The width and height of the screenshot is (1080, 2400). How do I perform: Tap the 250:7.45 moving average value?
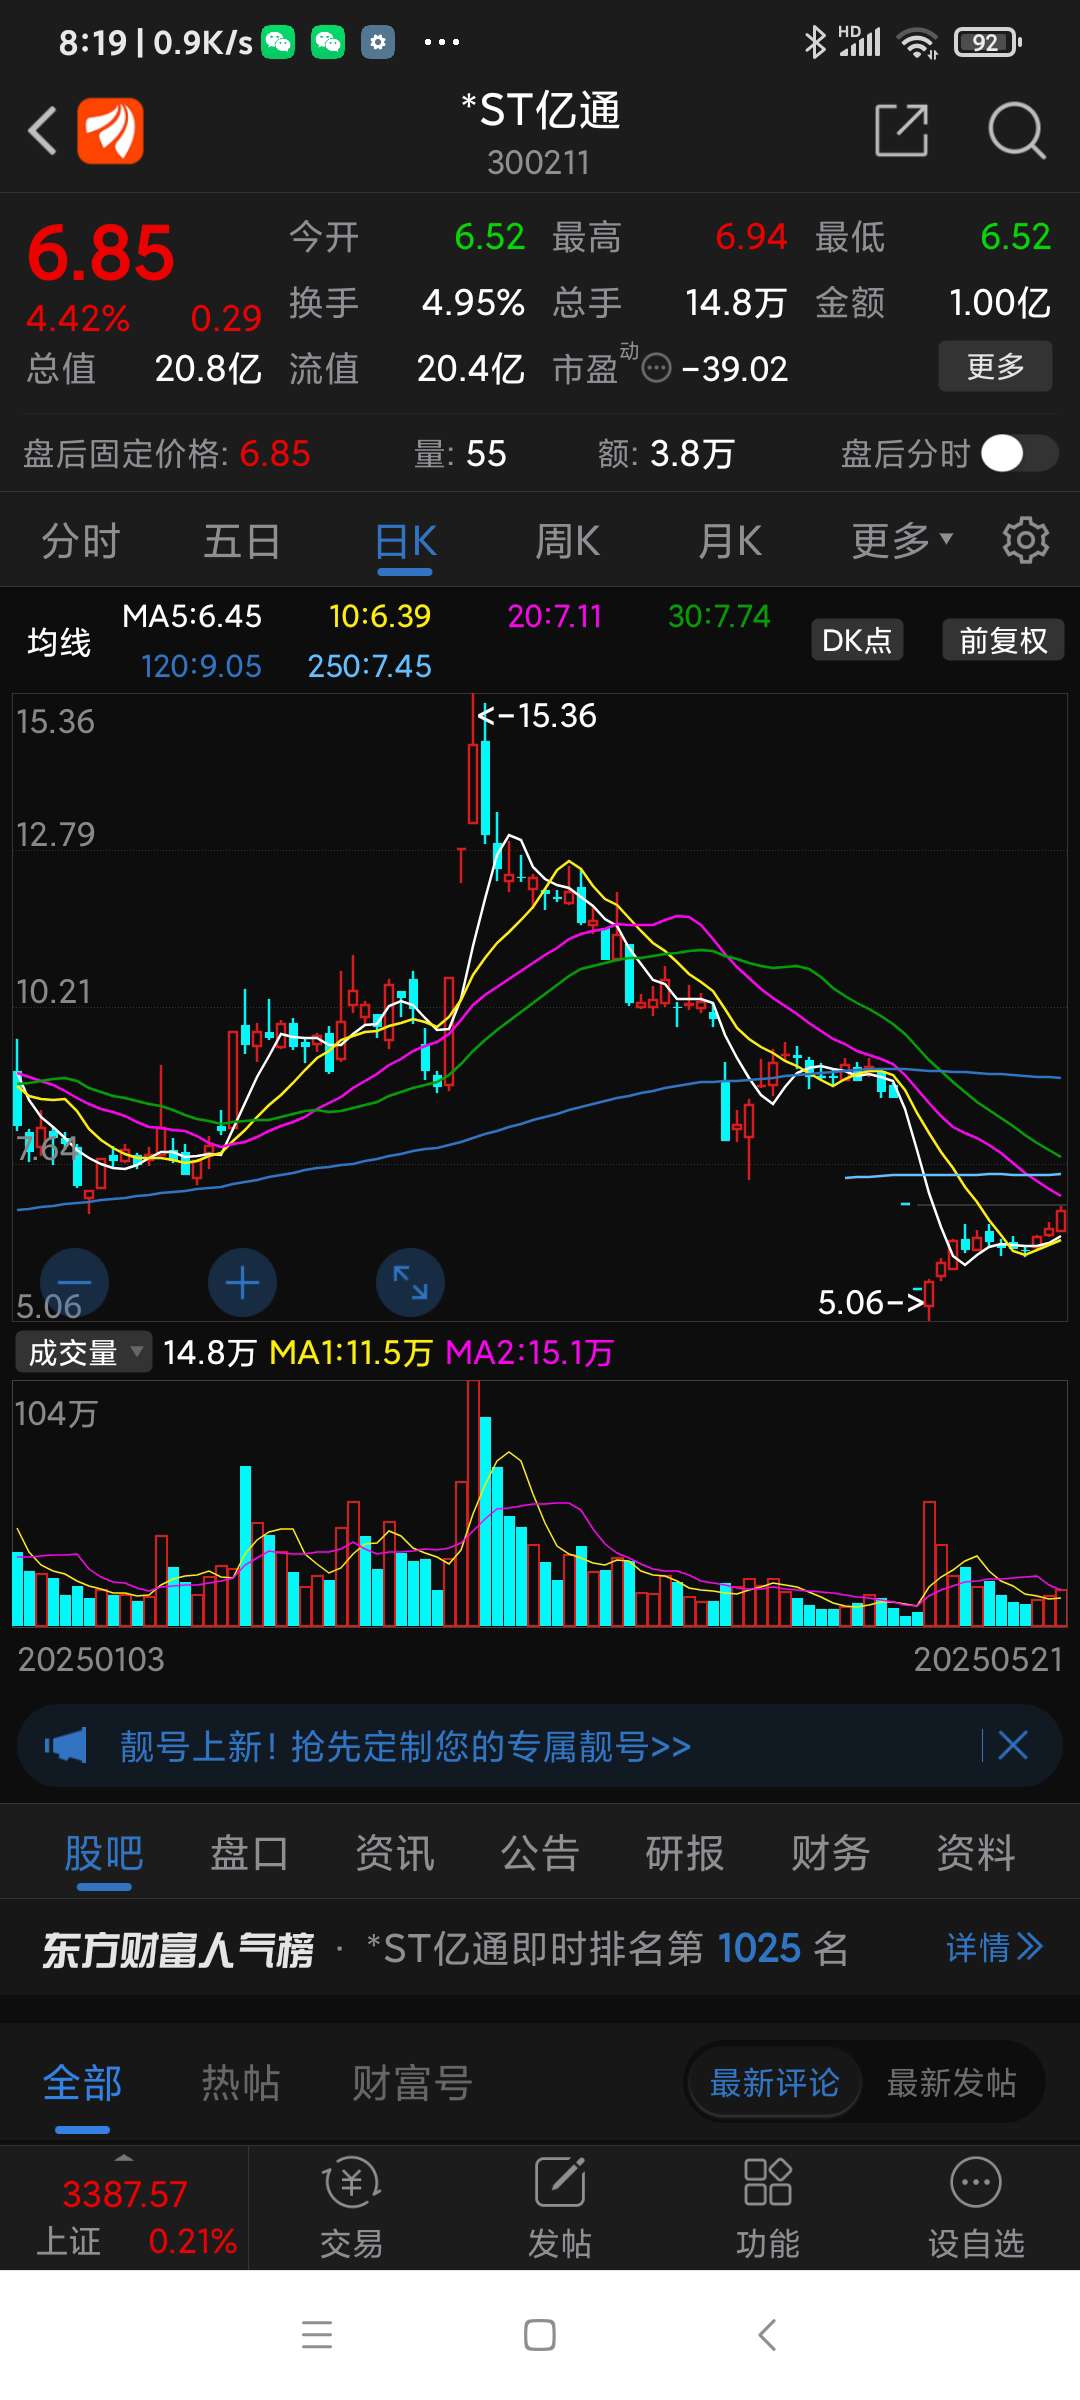click(369, 666)
